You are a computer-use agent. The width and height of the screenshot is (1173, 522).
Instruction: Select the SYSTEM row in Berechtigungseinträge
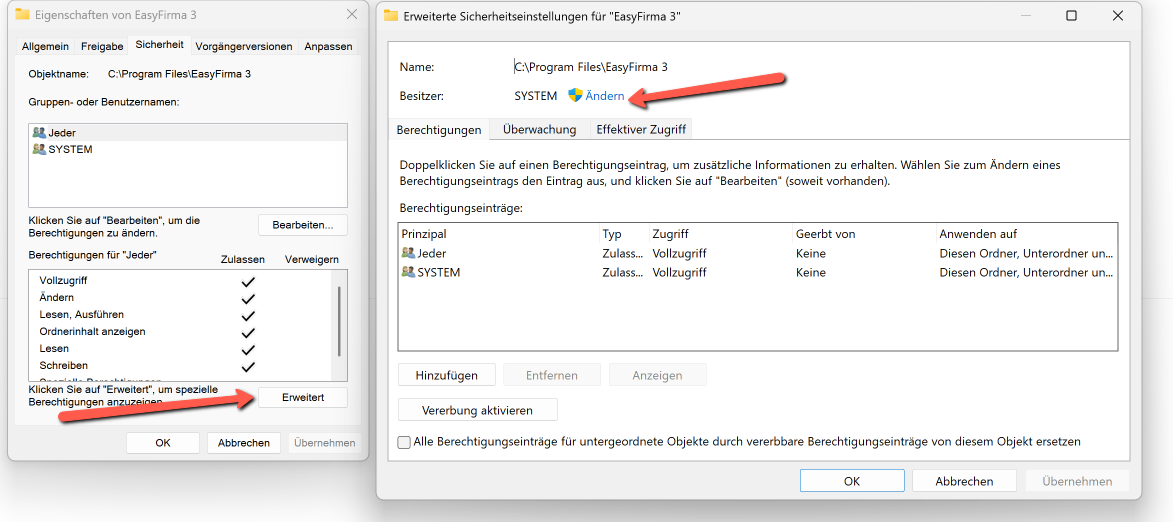[757, 272]
